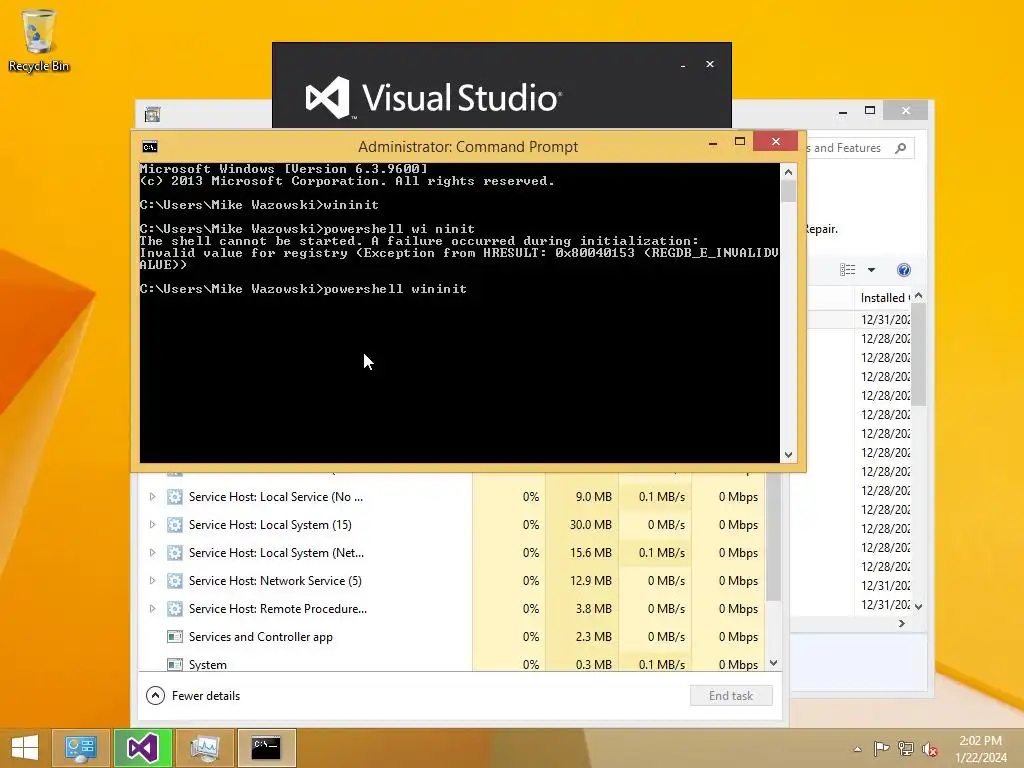Close the Visual Studio installer window
1024x768 pixels.
(x=710, y=64)
